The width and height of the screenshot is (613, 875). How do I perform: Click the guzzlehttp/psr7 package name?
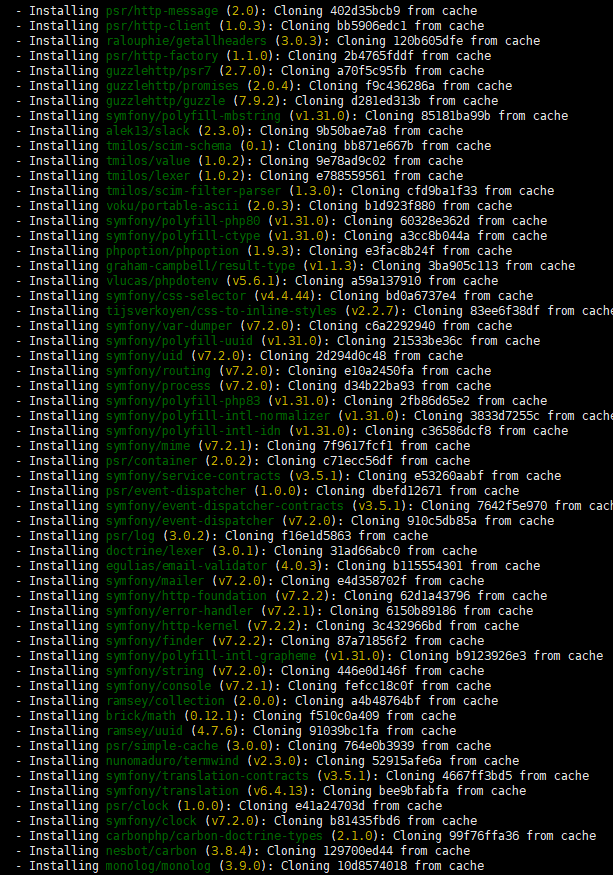click(x=159, y=71)
